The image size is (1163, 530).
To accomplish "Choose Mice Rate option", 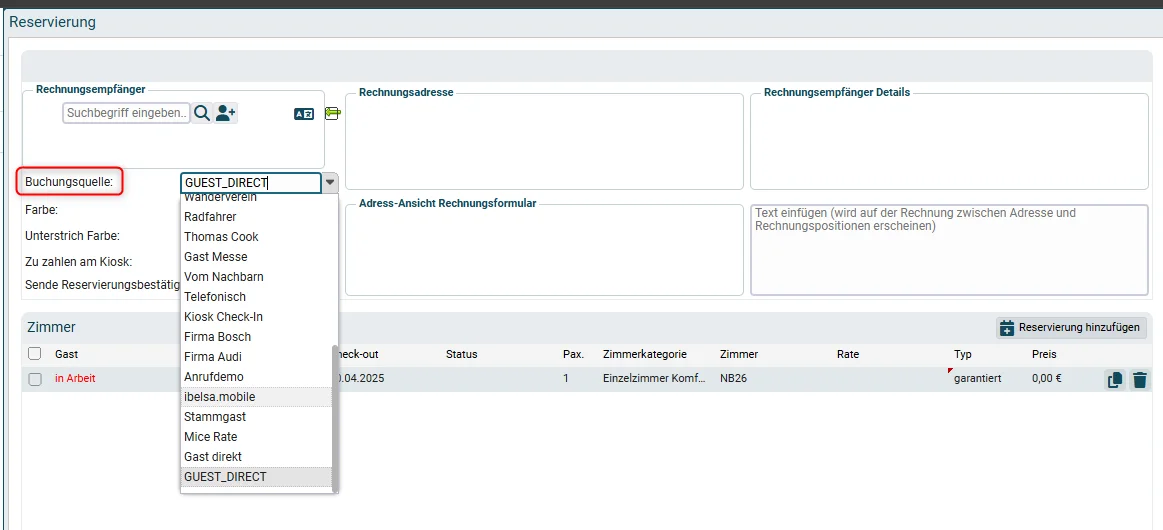I will tap(256, 437).
